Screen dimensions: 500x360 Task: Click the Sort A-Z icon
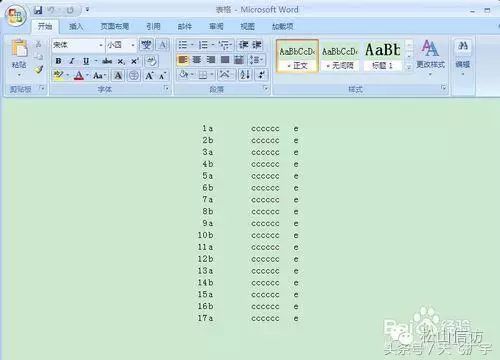coord(245,75)
